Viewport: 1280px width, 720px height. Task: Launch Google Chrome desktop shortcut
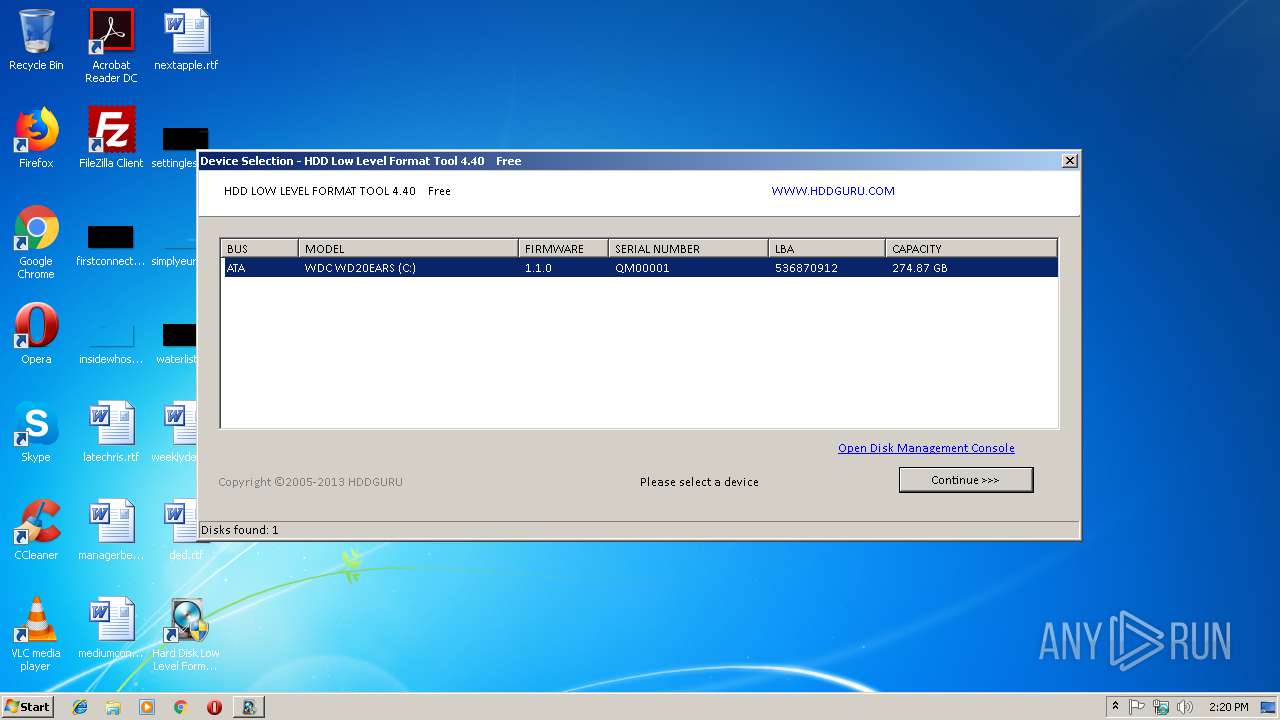click(36, 242)
